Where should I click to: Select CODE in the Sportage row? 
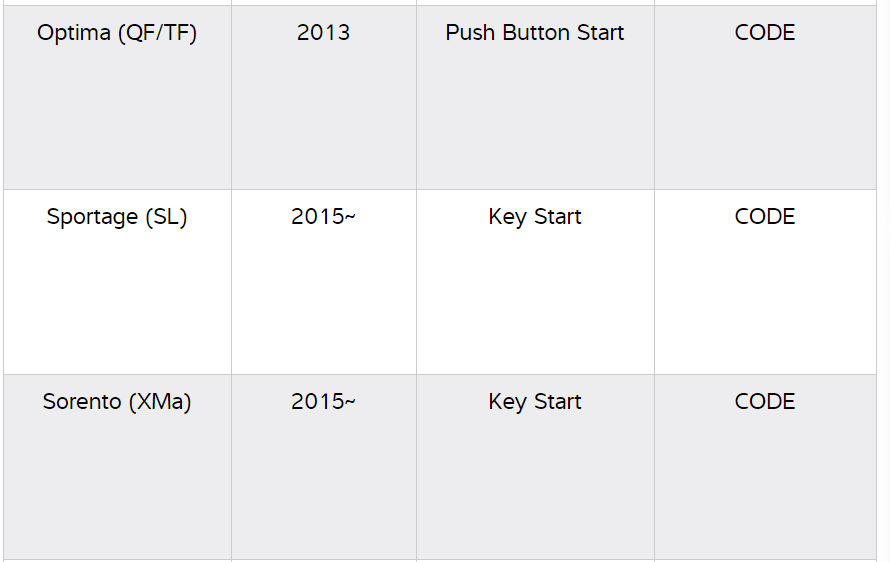[765, 217]
